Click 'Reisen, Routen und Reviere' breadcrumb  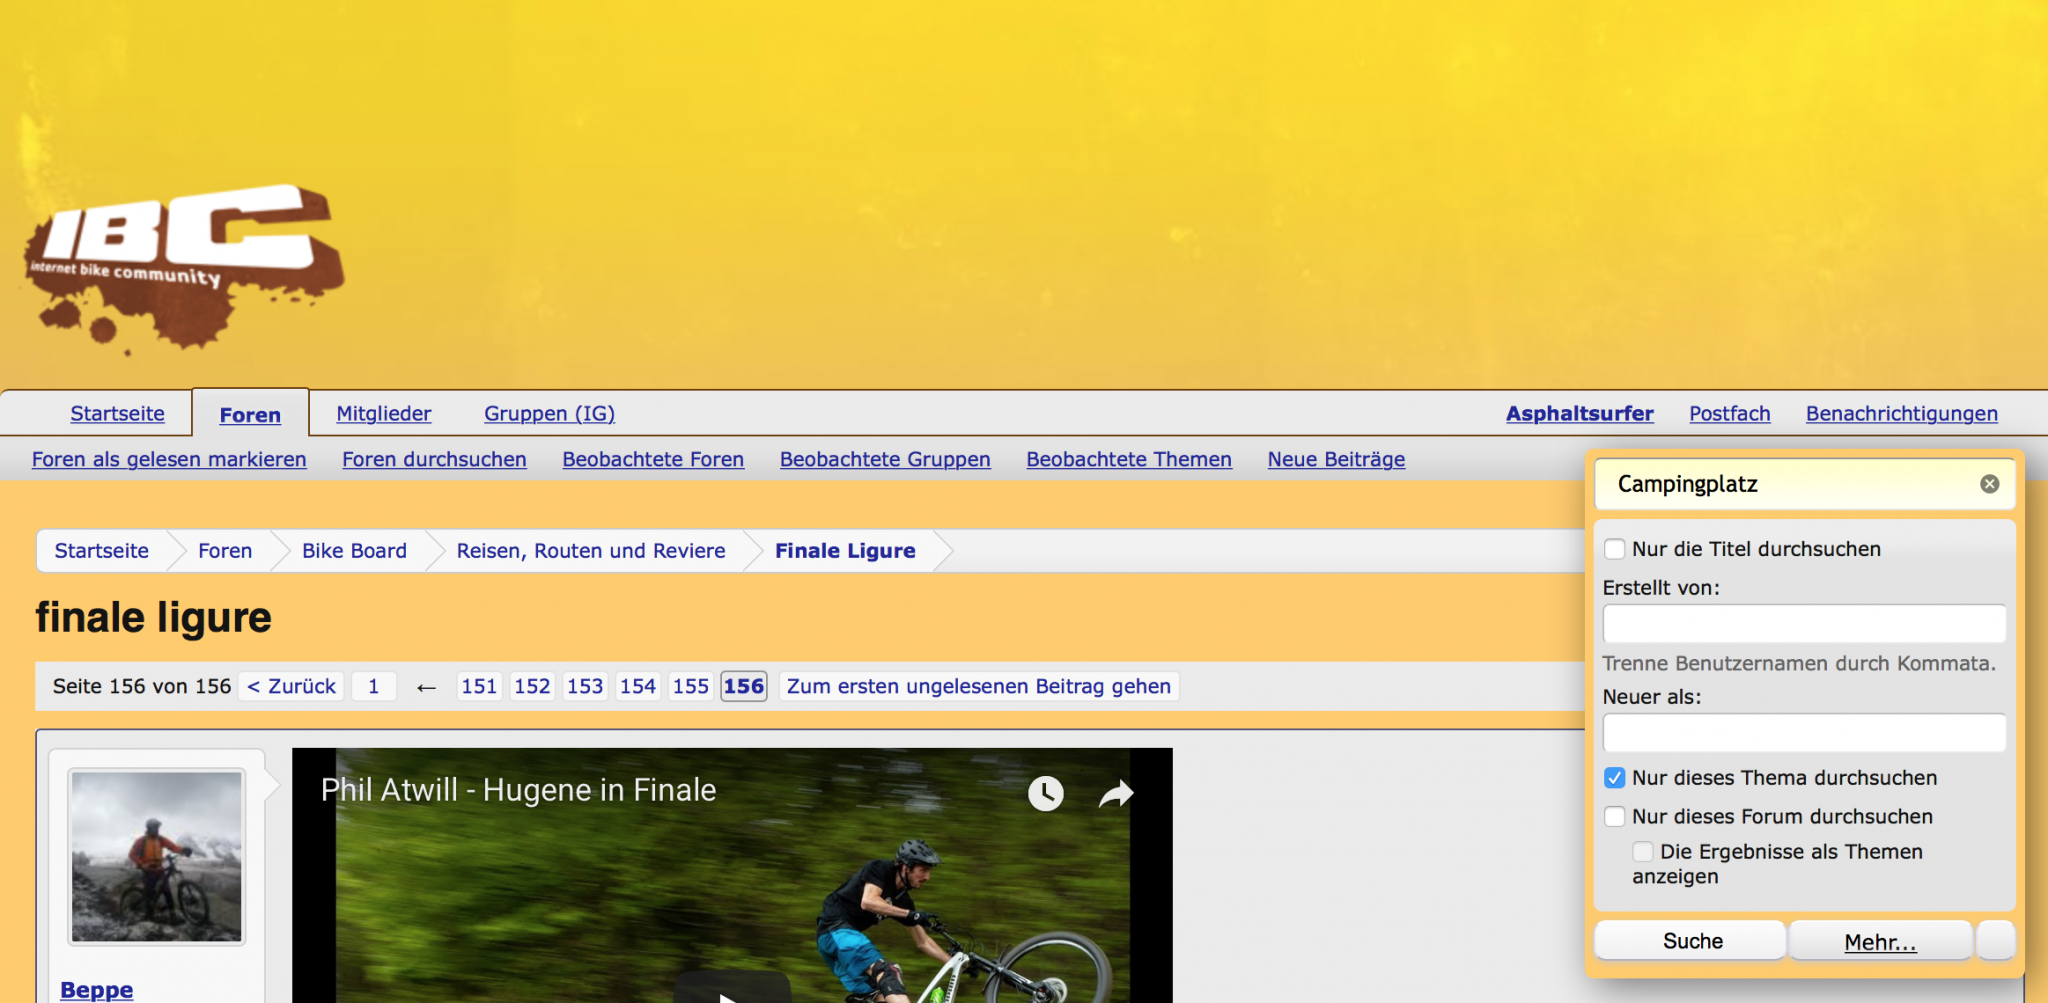coord(590,551)
